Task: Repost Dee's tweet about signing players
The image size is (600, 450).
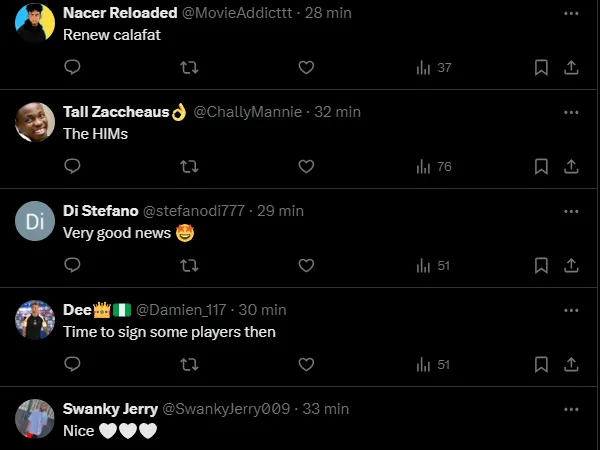Action: 188,364
